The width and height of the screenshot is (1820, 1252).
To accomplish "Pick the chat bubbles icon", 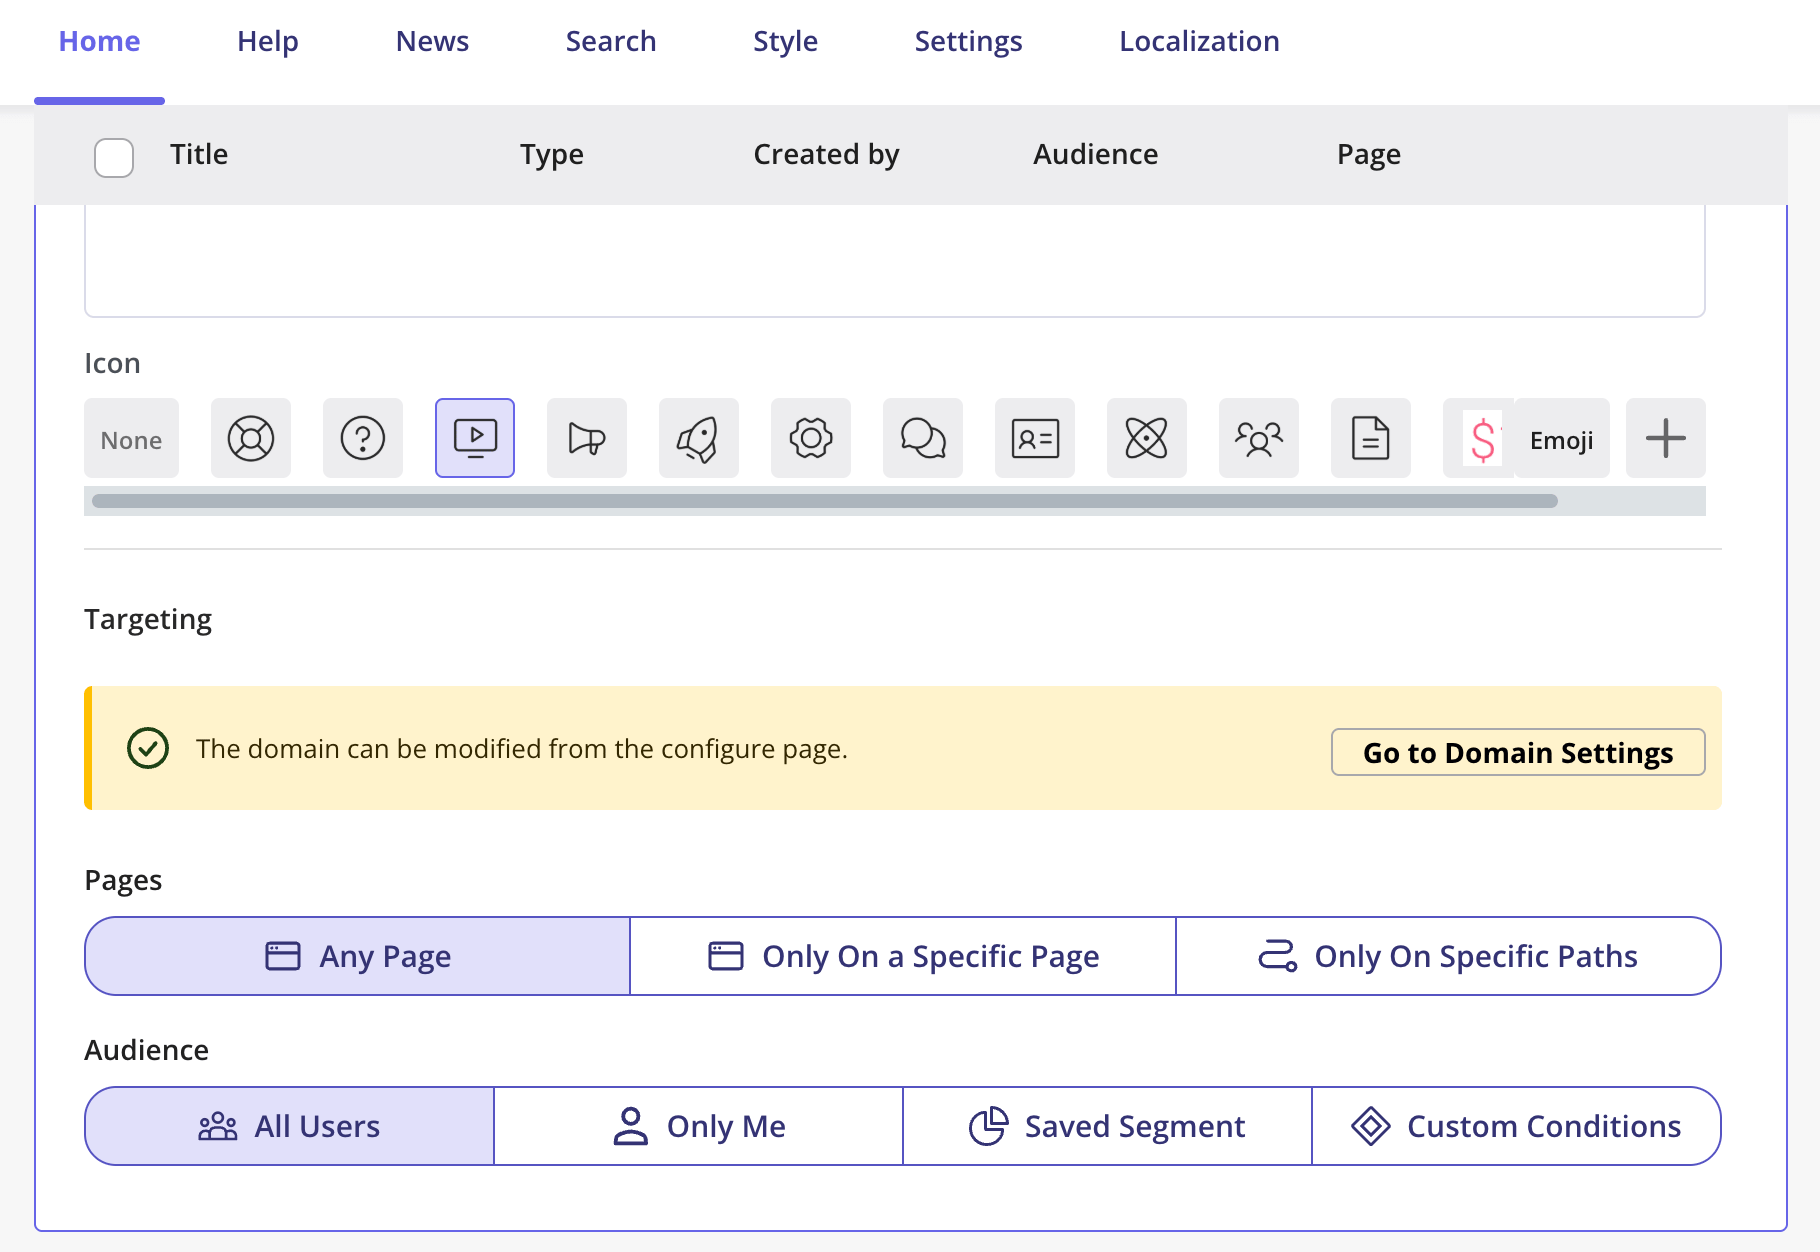I will (x=923, y=438).
